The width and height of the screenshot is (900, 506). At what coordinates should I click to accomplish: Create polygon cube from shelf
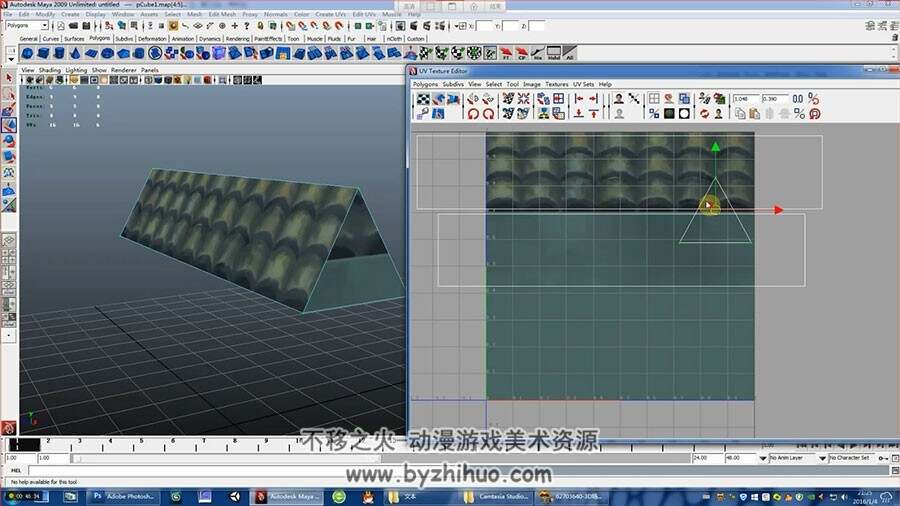43,53
